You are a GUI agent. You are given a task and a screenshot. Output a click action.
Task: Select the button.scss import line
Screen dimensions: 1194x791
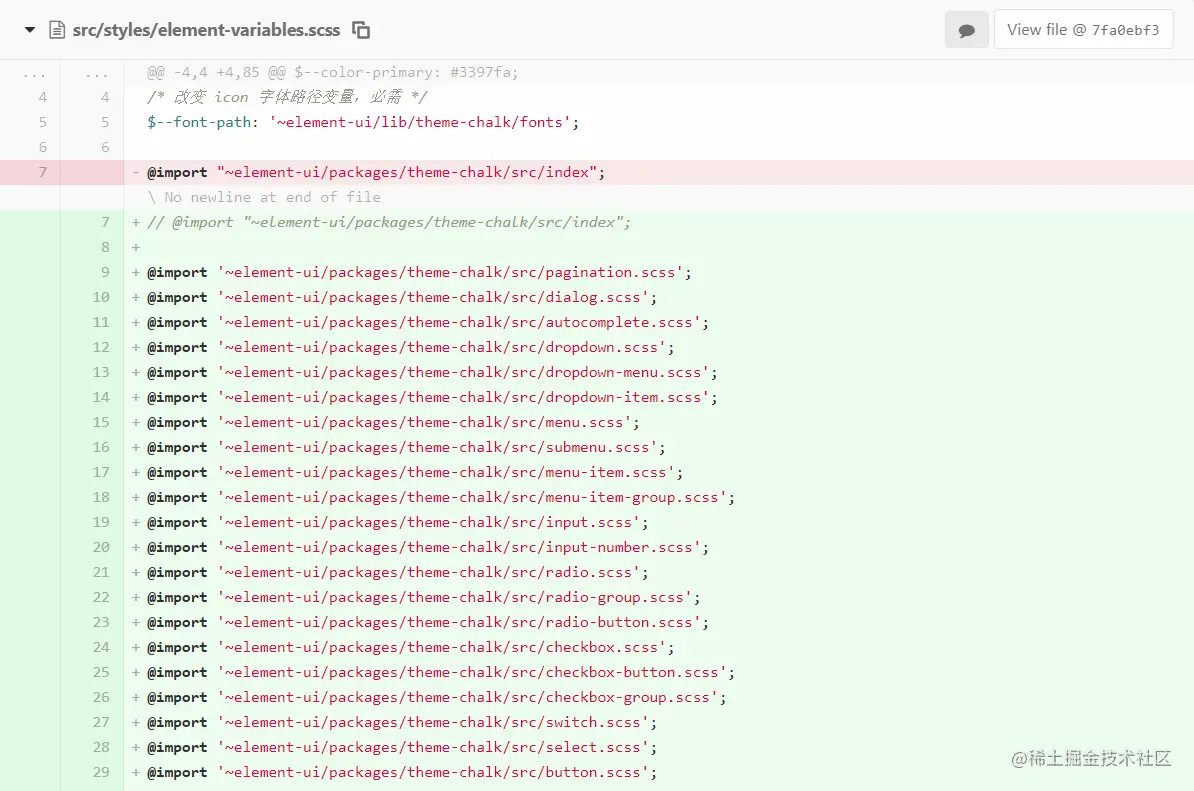pyautogui.click(x=402, y=773)
